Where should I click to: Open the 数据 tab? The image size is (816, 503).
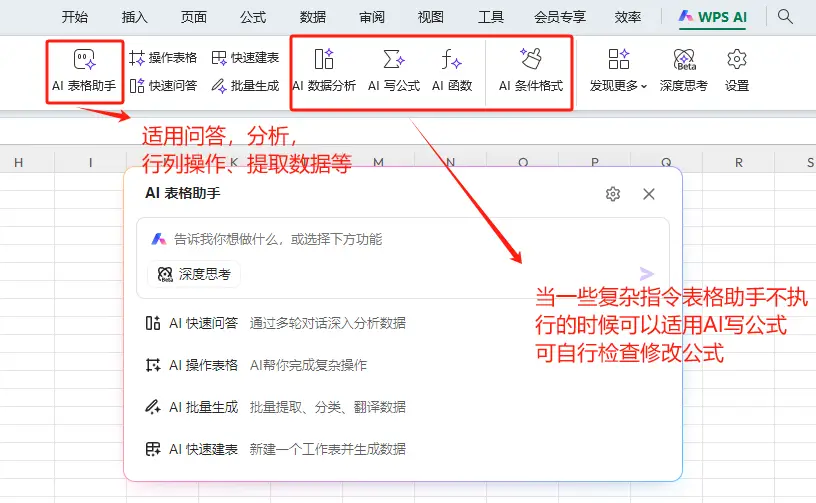tap(313, 17)
